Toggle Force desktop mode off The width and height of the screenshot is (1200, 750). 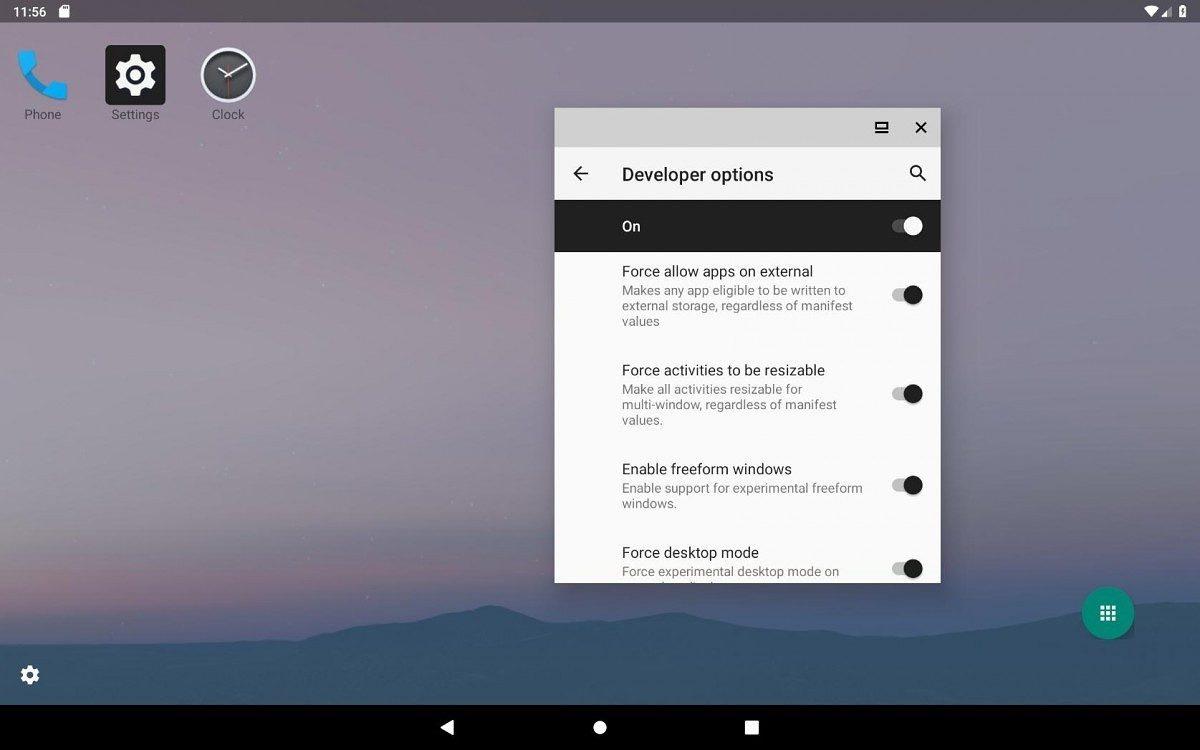(908, 568)
